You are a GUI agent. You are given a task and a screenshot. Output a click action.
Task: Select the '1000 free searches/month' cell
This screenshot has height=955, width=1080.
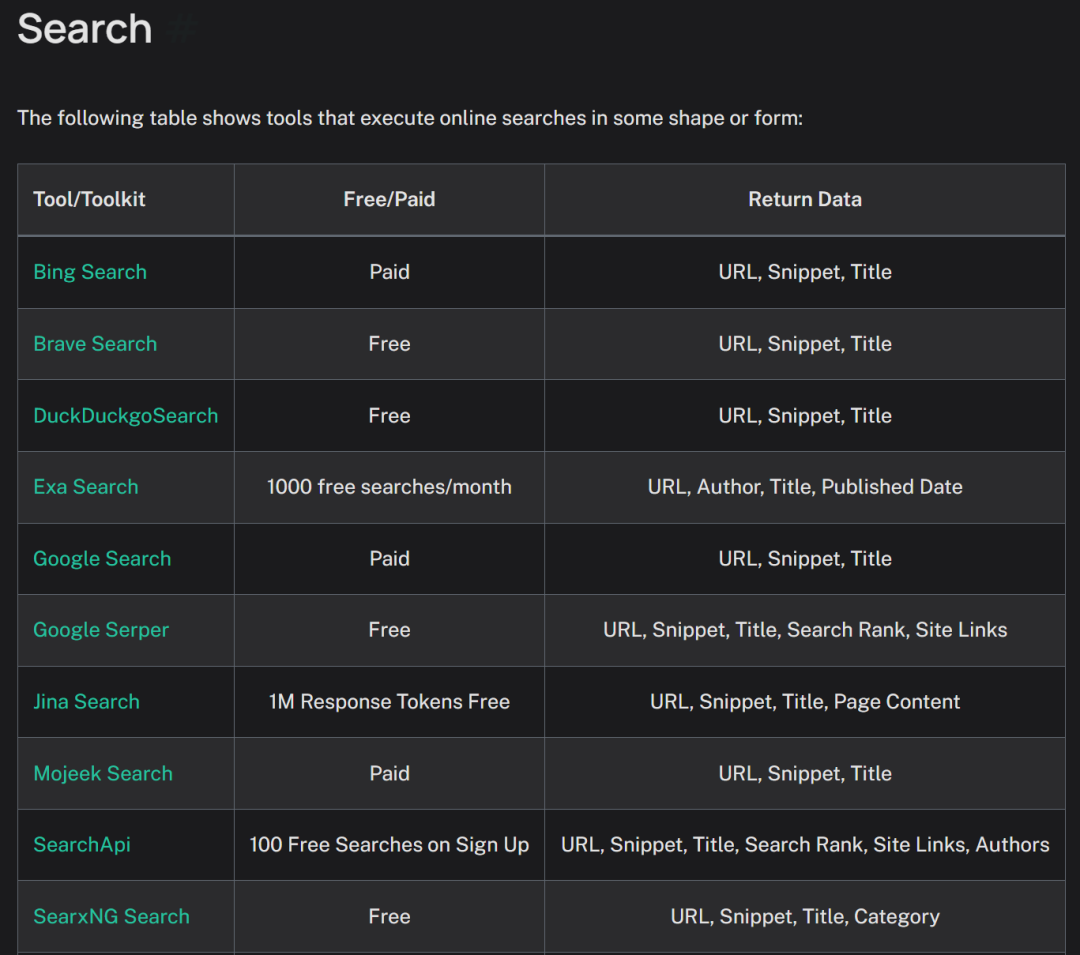coord(389,487)
